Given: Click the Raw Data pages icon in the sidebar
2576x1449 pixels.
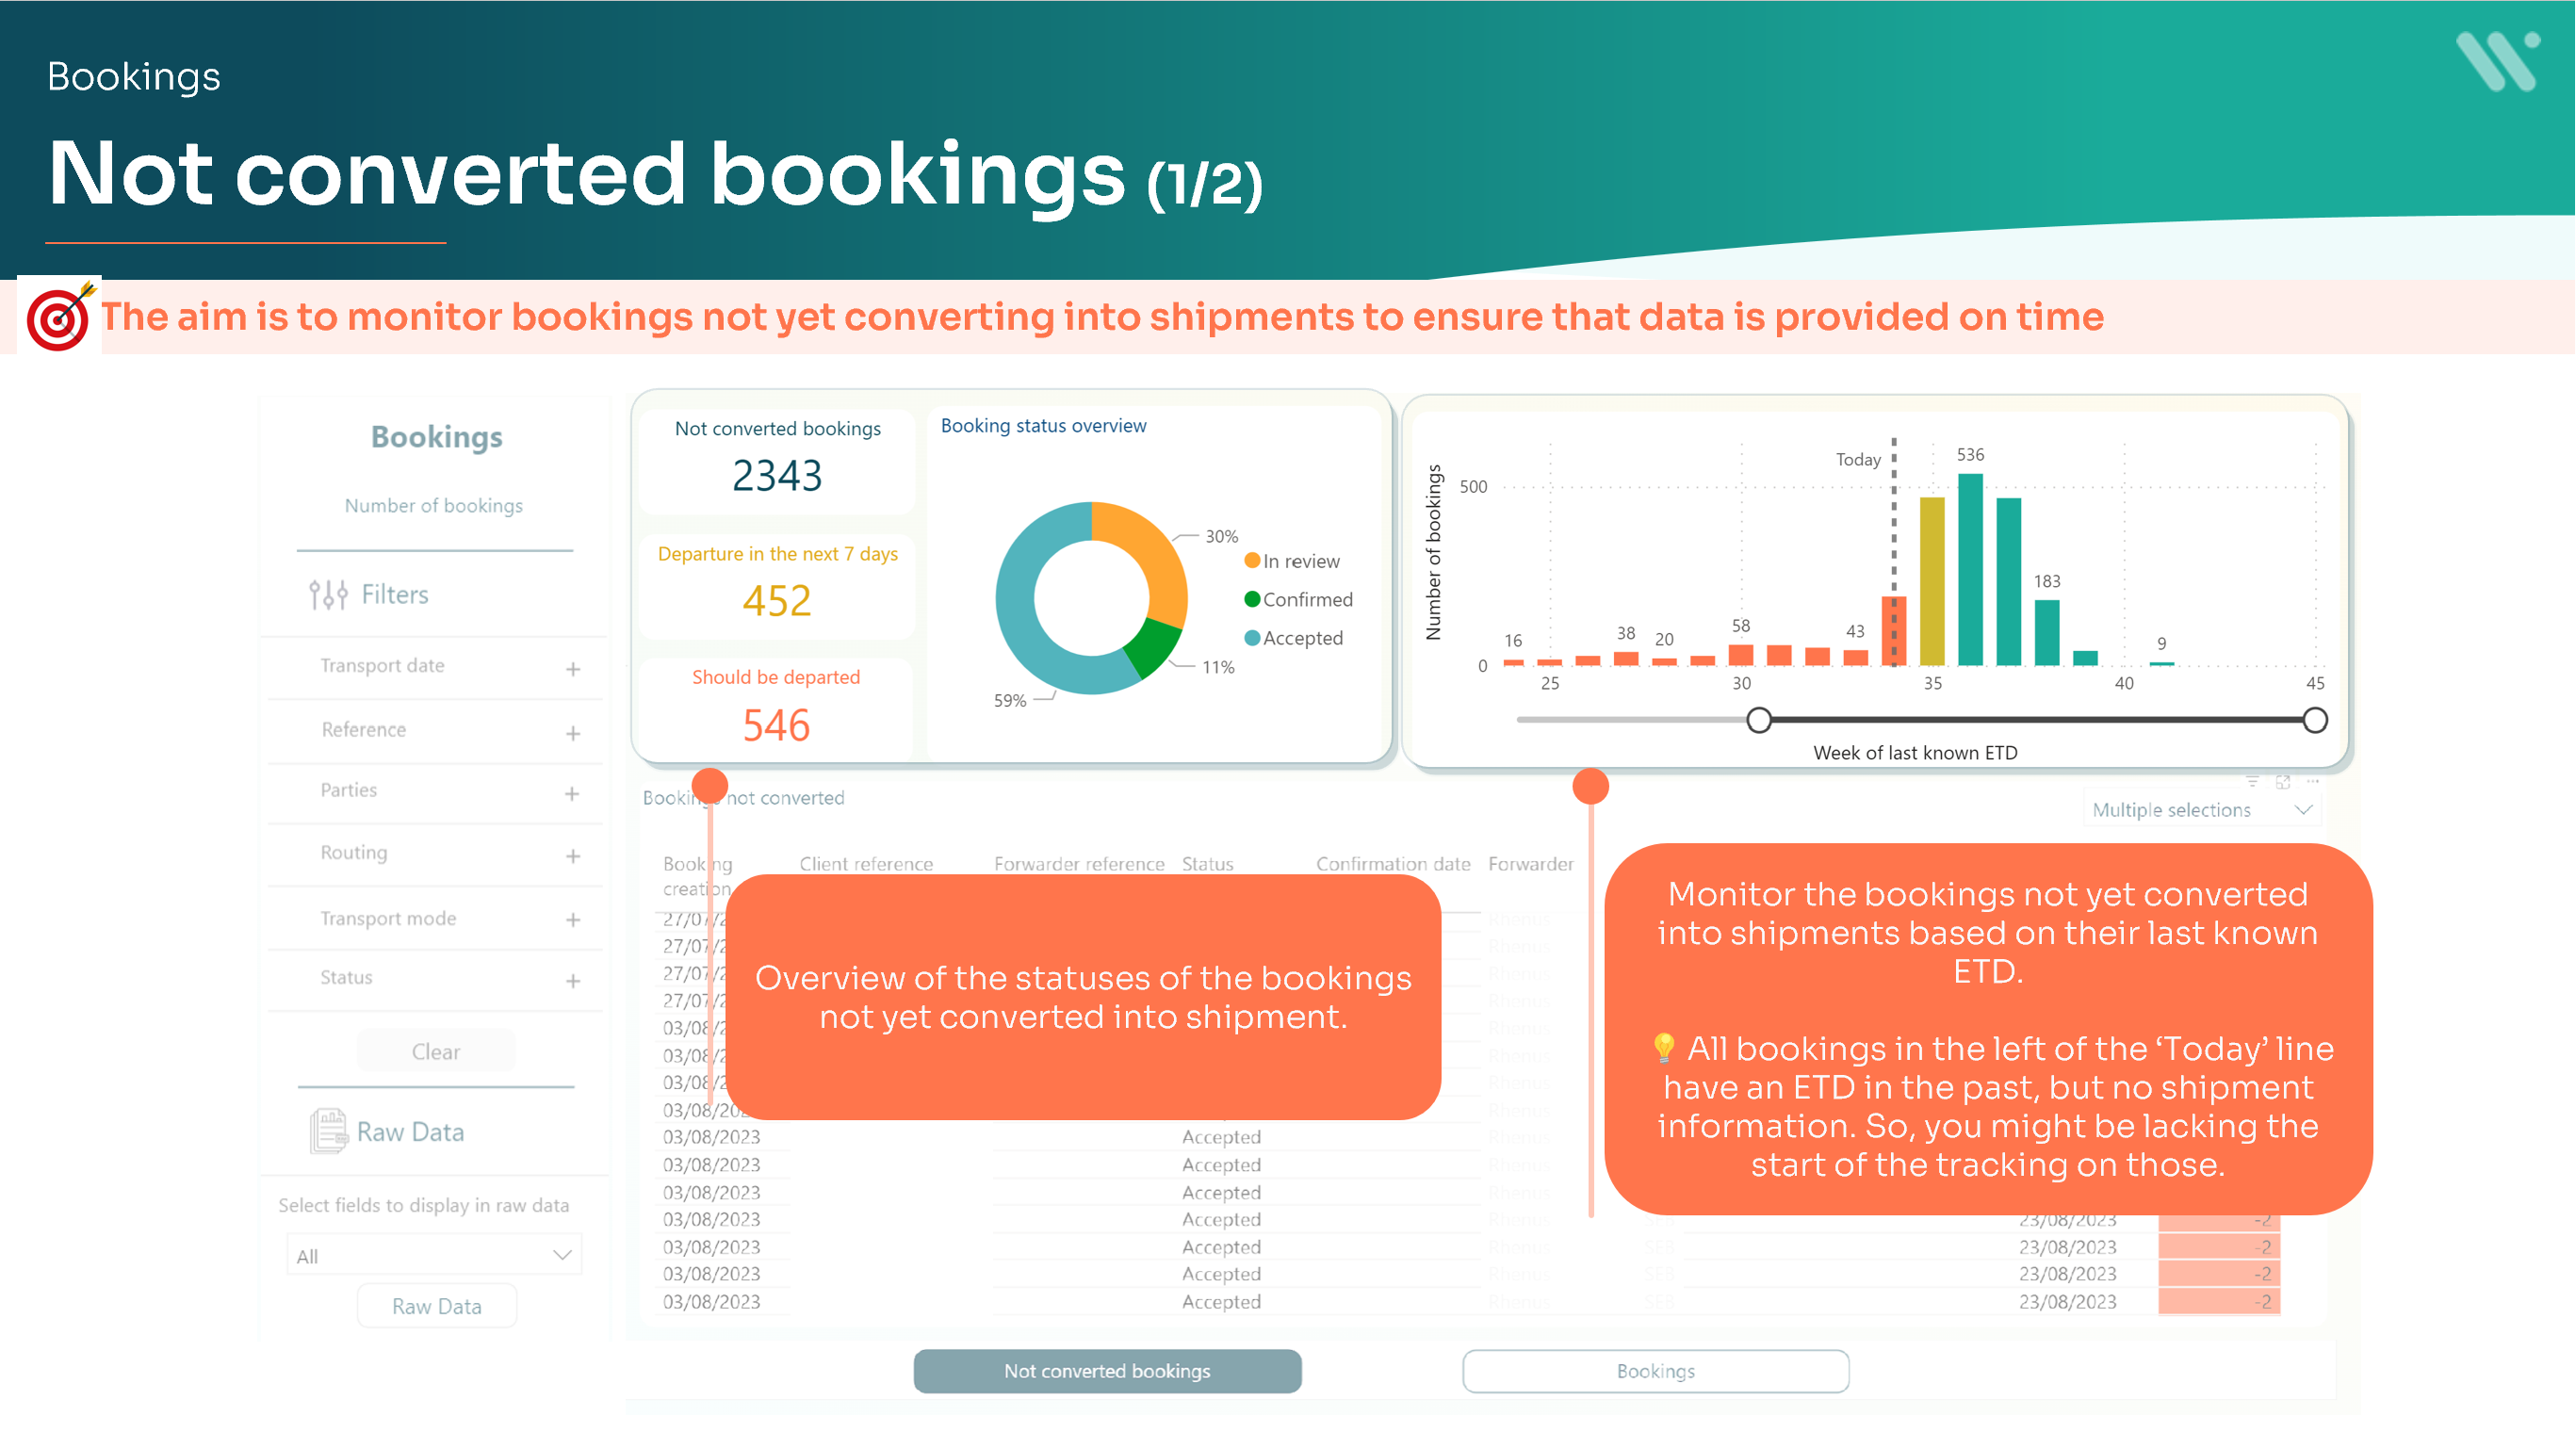Looking at the screenshot, I should pos(327,1130).
